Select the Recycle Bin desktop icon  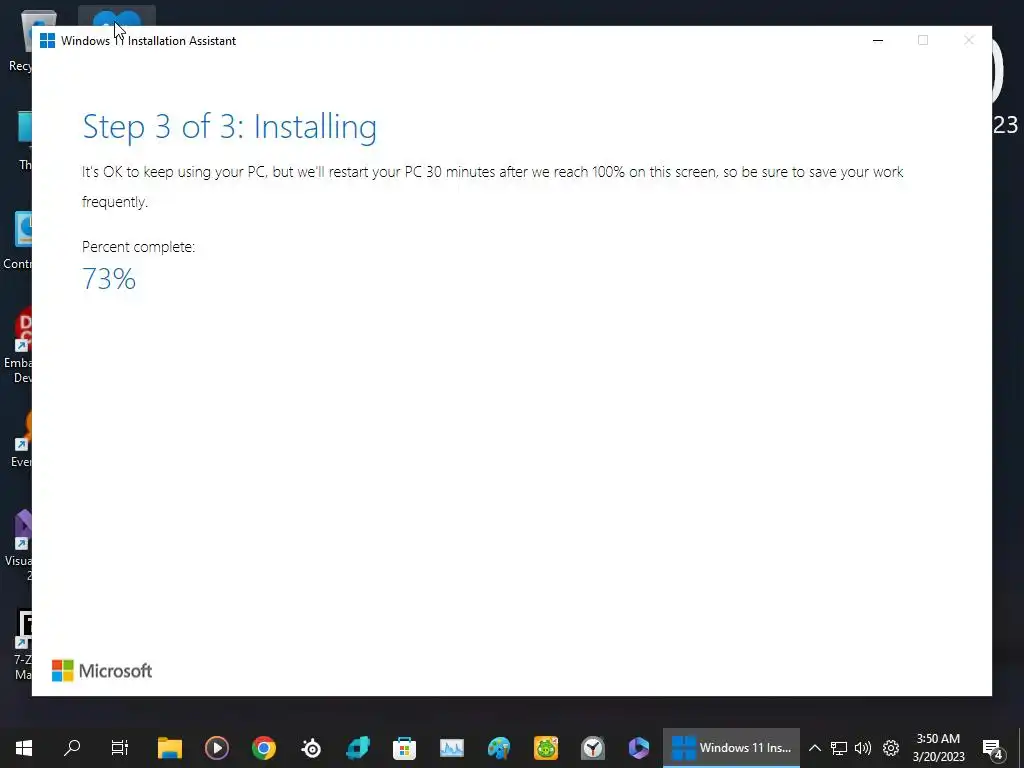pyautogui.click(x=21, y=40)
